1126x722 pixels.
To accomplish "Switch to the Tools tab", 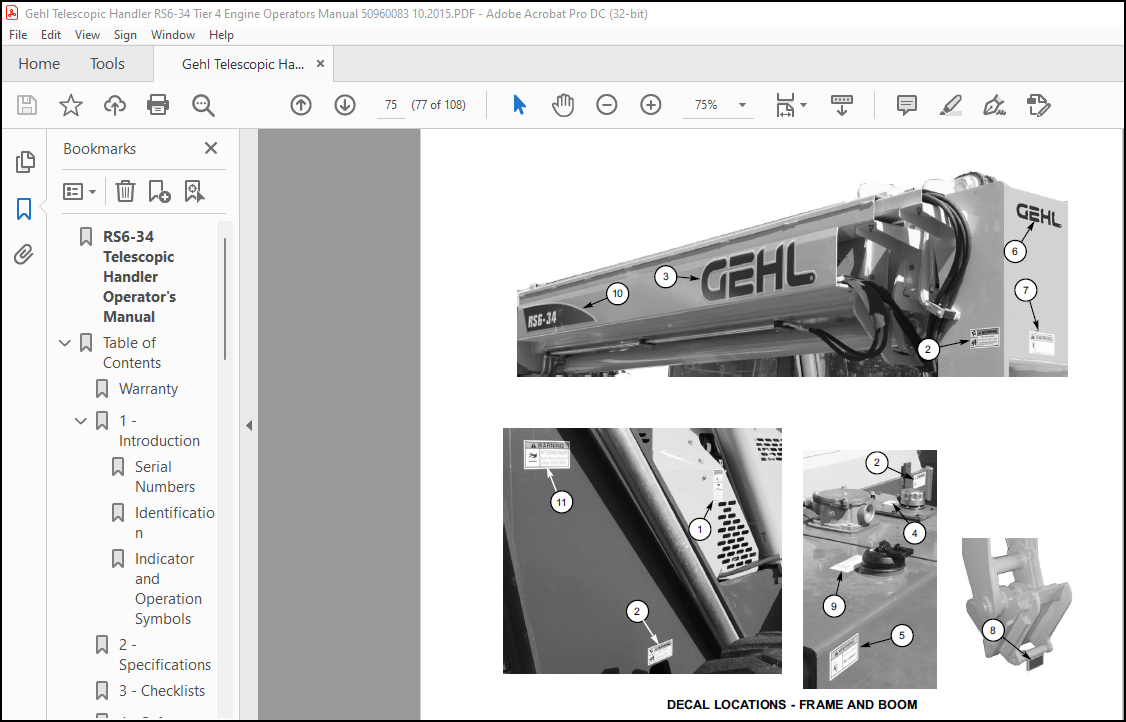I will tap(107, 63).
